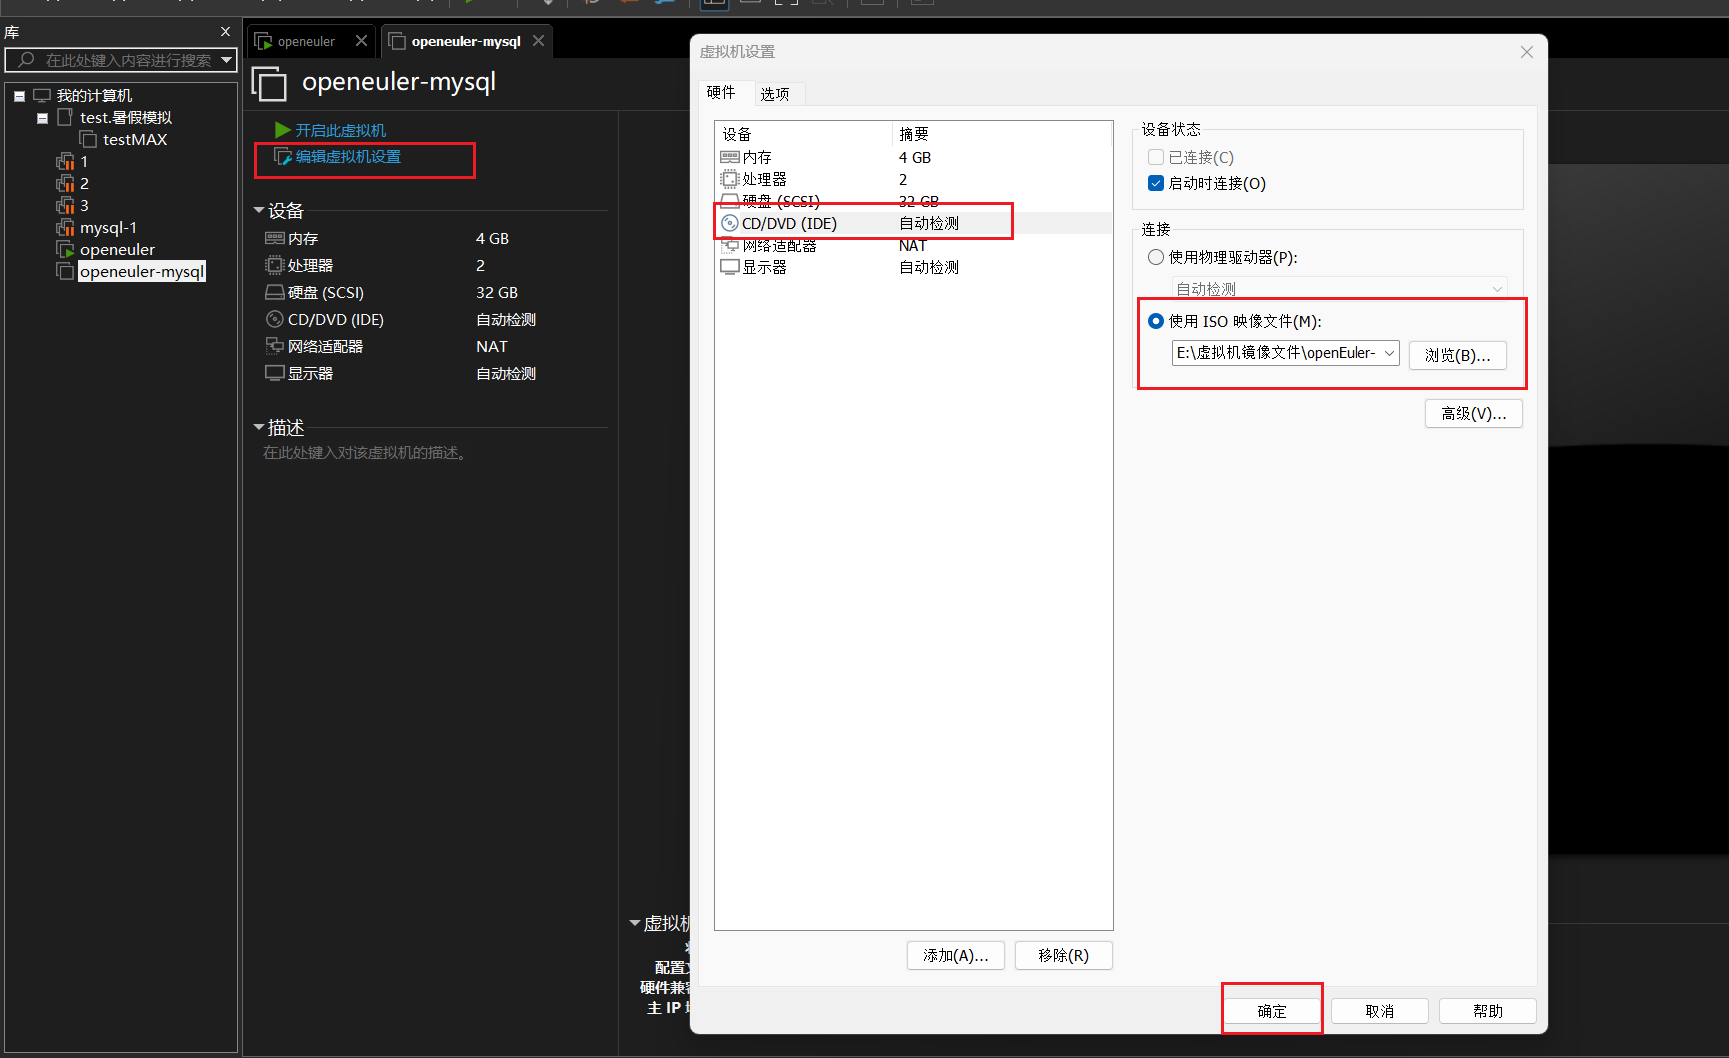Click the 摘要 column header in dialog
This screenshot has height=1058, width=1729.
1002,133
